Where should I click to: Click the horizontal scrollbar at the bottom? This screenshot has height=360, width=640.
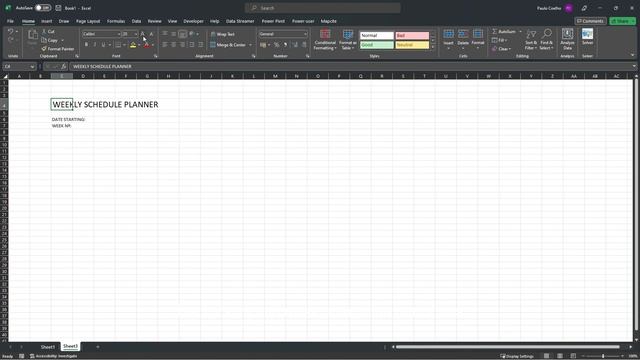[508, 347]
